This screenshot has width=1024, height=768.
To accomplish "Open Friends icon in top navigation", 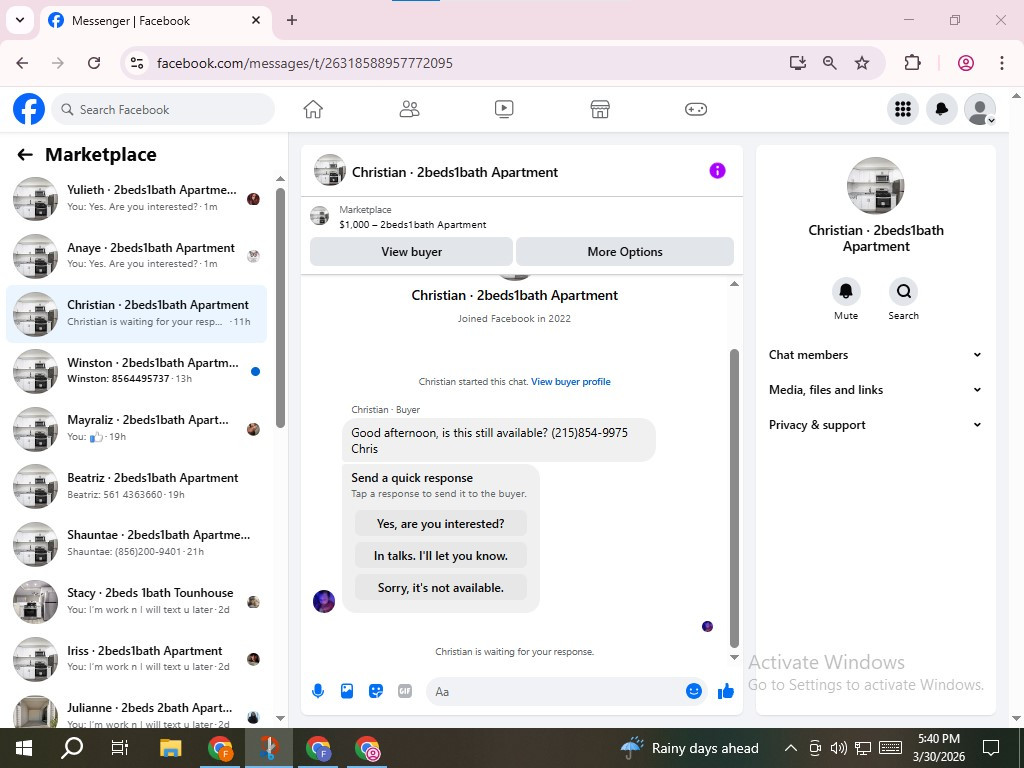I will [x=409, y=109].
